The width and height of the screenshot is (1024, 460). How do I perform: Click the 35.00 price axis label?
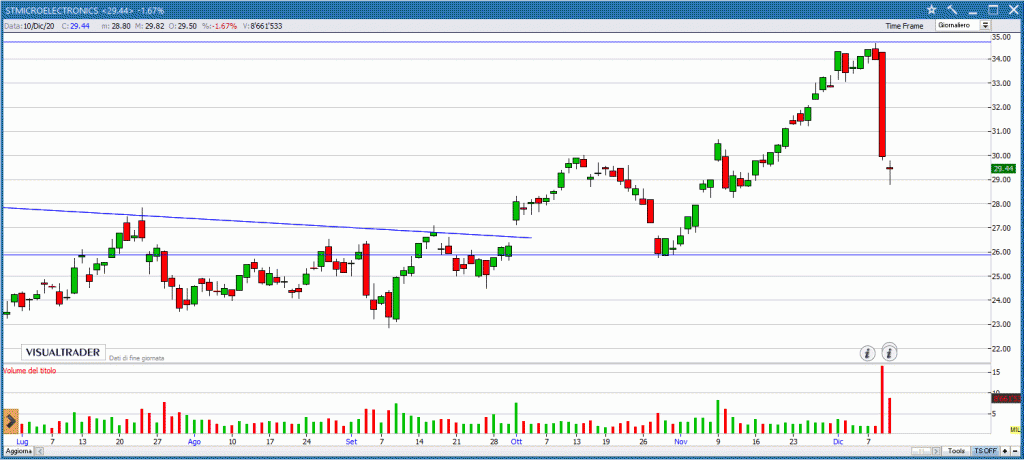(1001, 37)
